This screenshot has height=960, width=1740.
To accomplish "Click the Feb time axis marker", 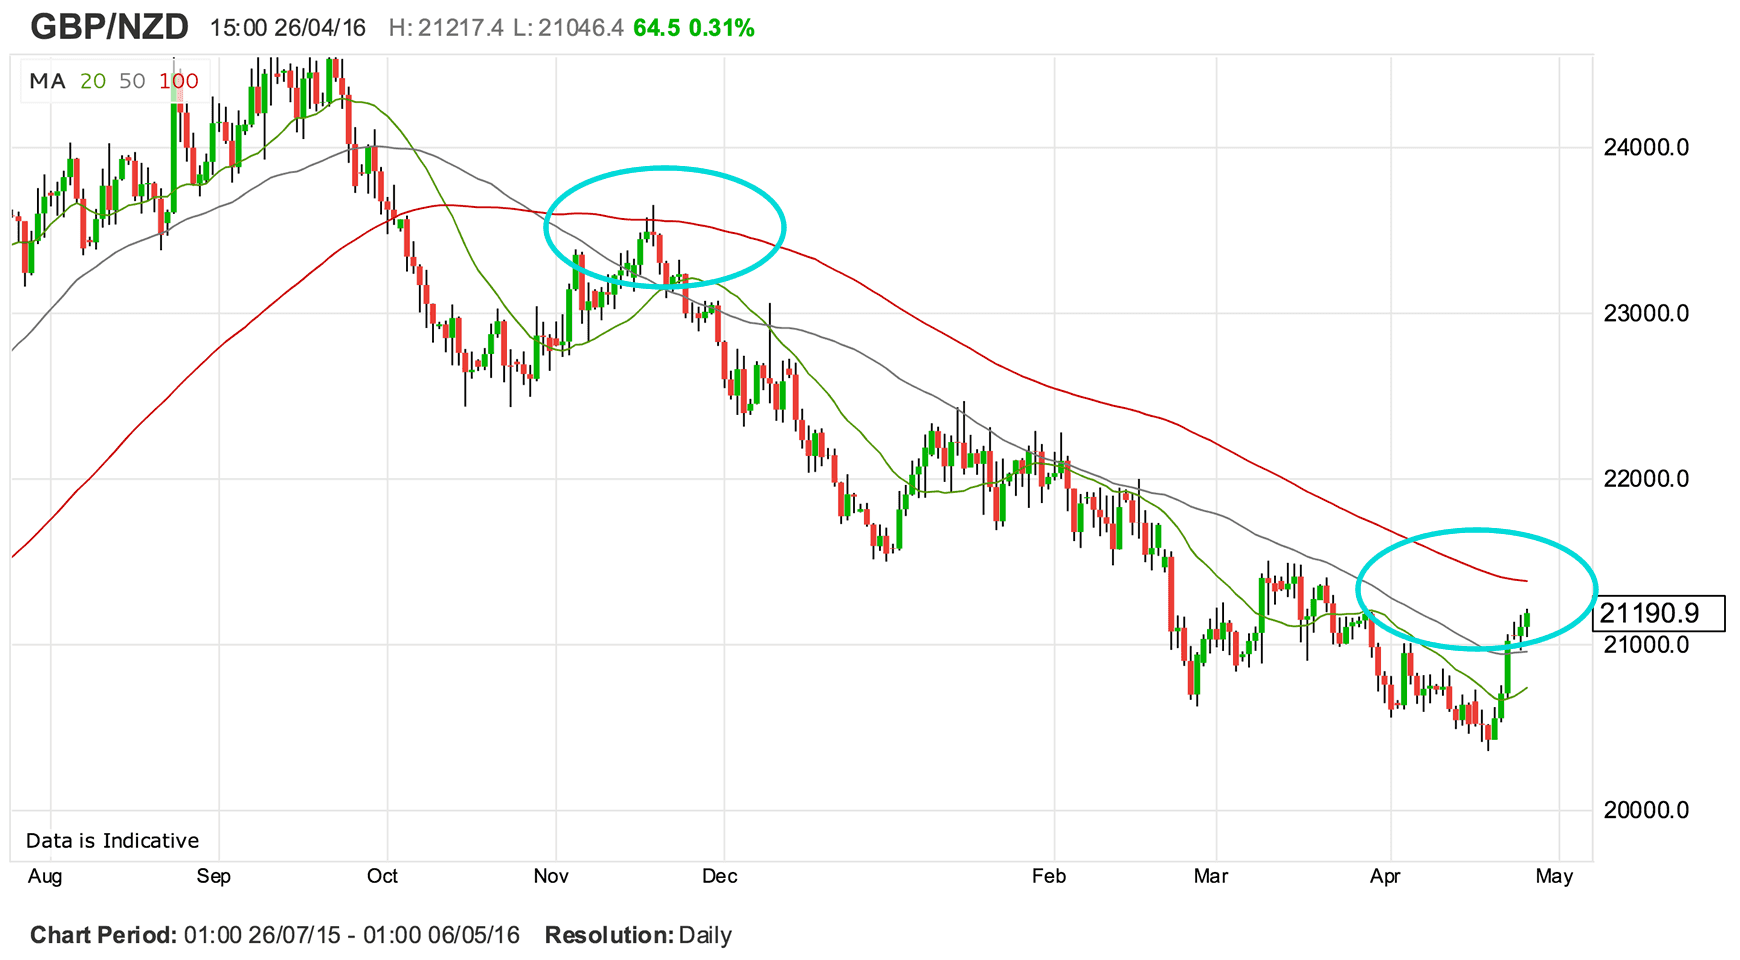I will [1049, 877].
